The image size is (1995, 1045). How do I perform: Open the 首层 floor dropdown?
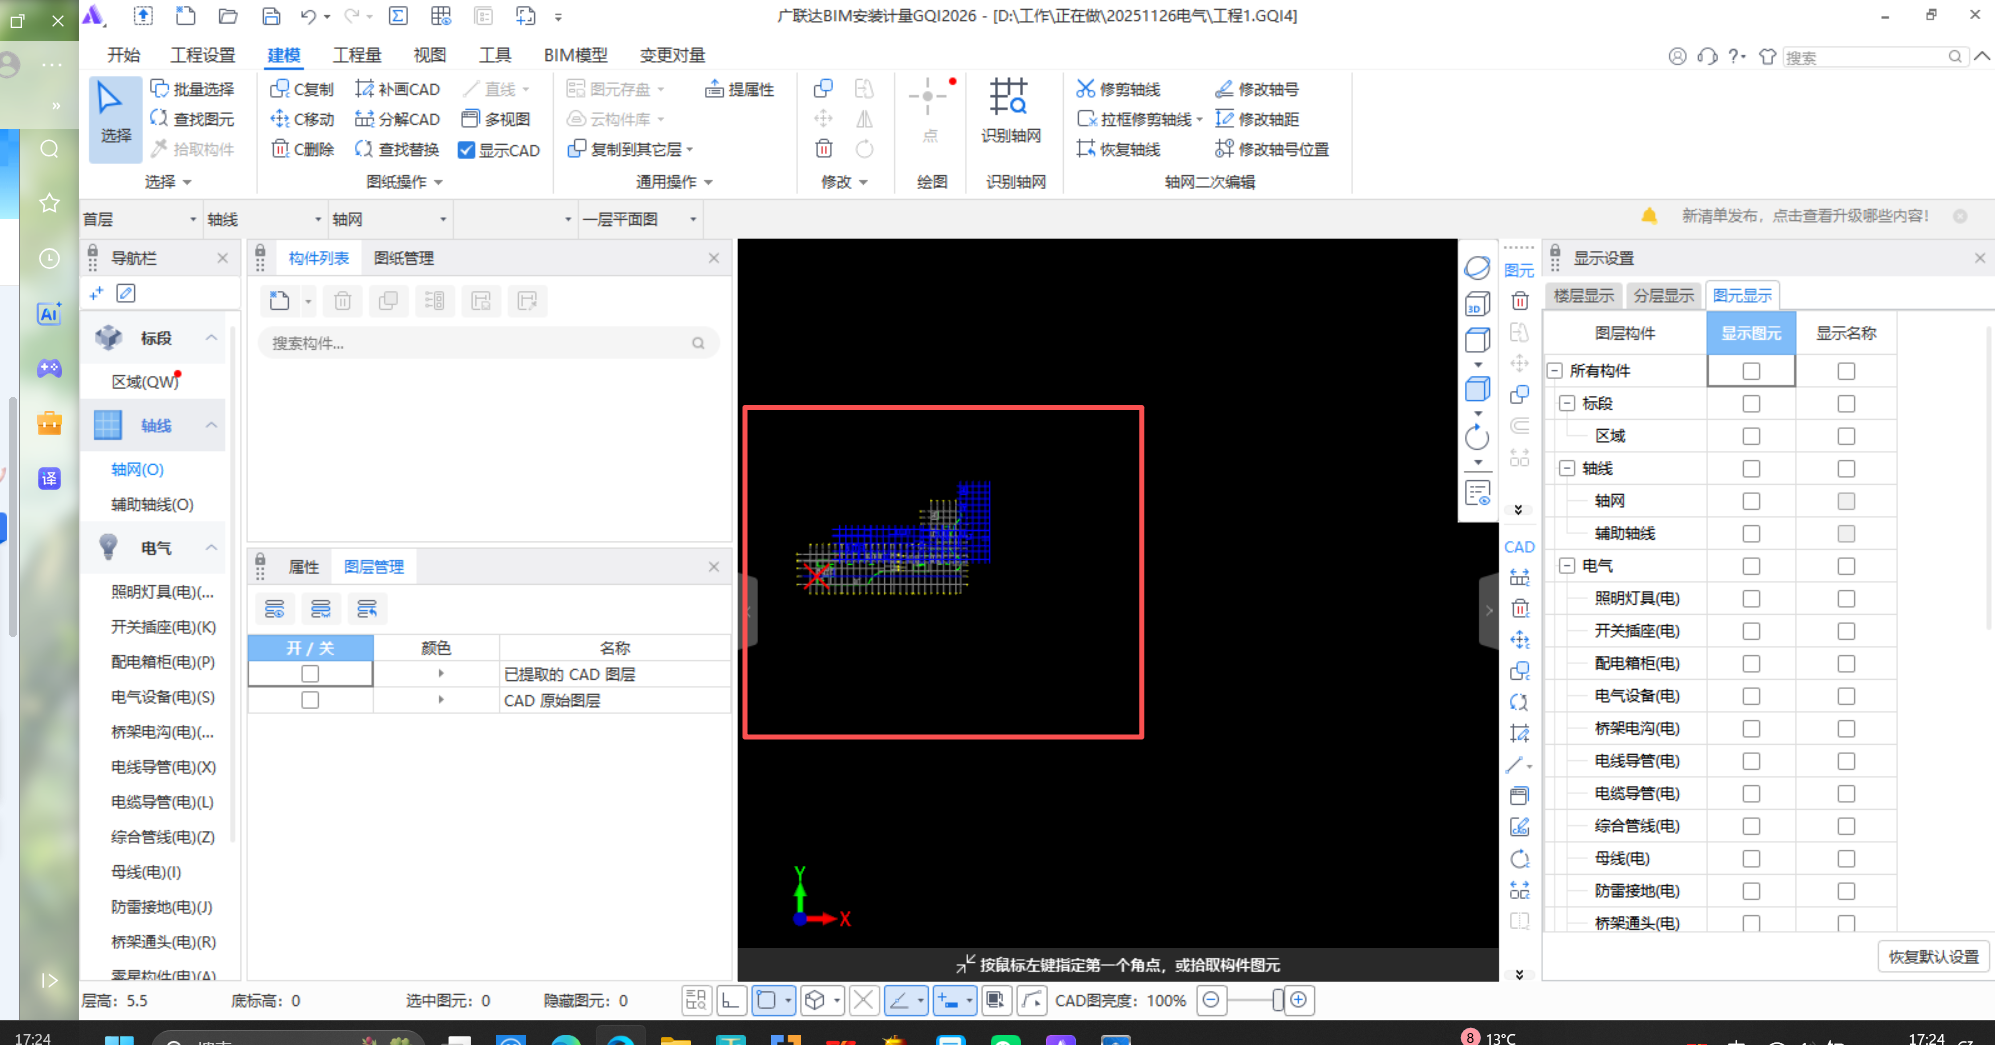tap(140, 219)
